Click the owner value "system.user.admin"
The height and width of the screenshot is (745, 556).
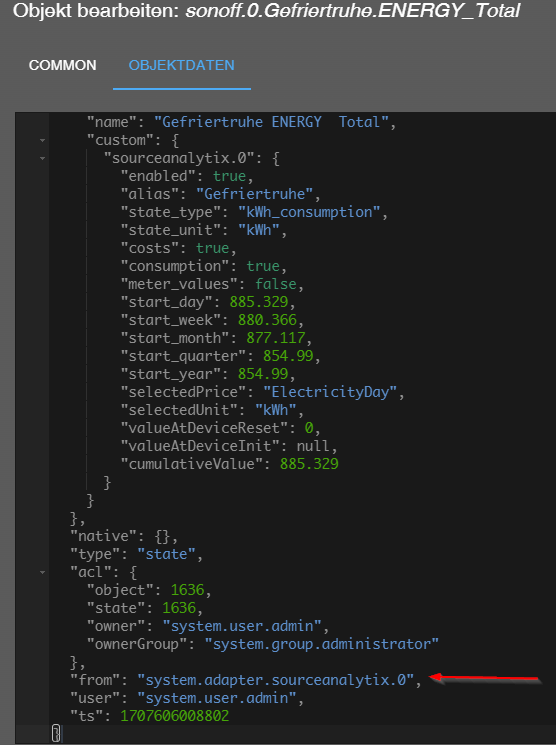[x=242, y=627]
